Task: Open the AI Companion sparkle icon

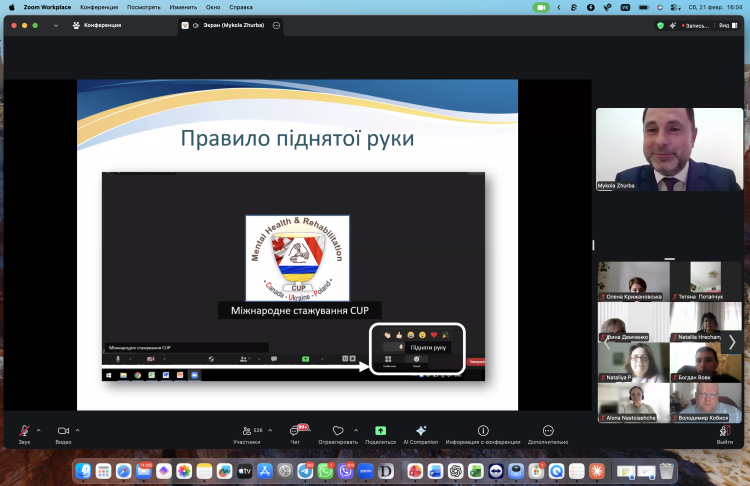Action: tap(421, 429)
